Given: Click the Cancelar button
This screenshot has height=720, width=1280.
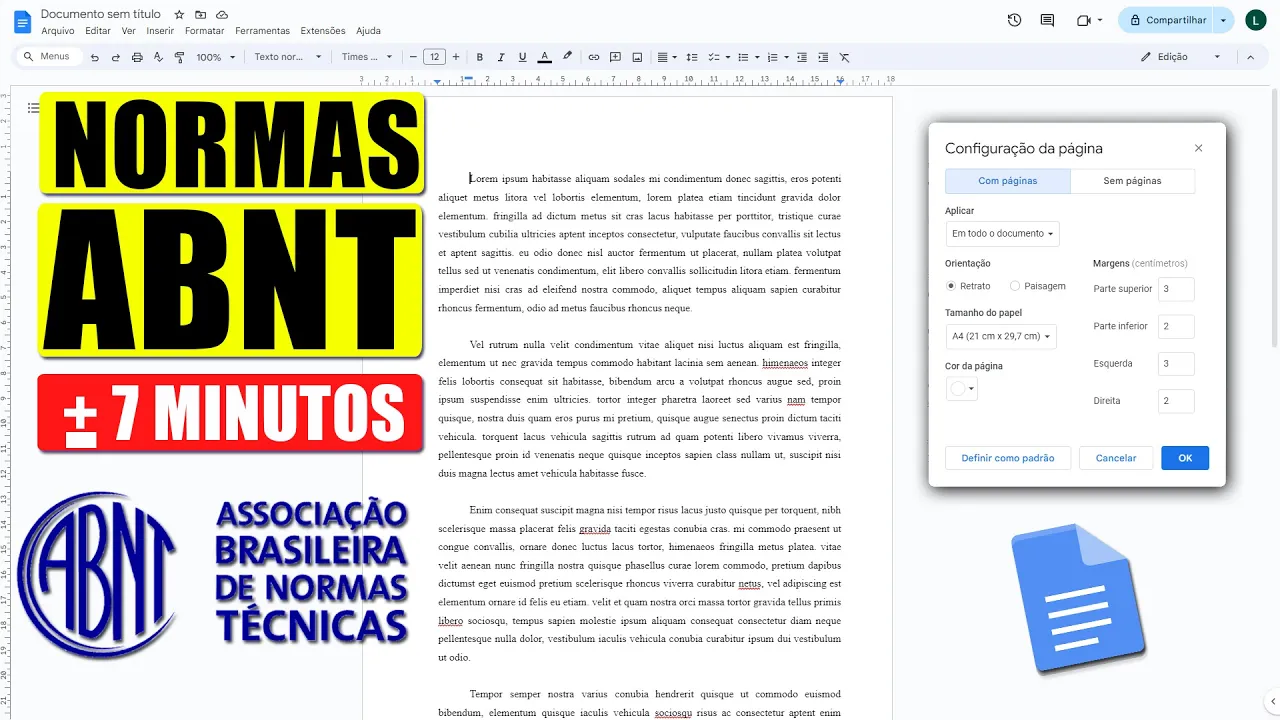Looking at the screenshot, I should 1116,458.
